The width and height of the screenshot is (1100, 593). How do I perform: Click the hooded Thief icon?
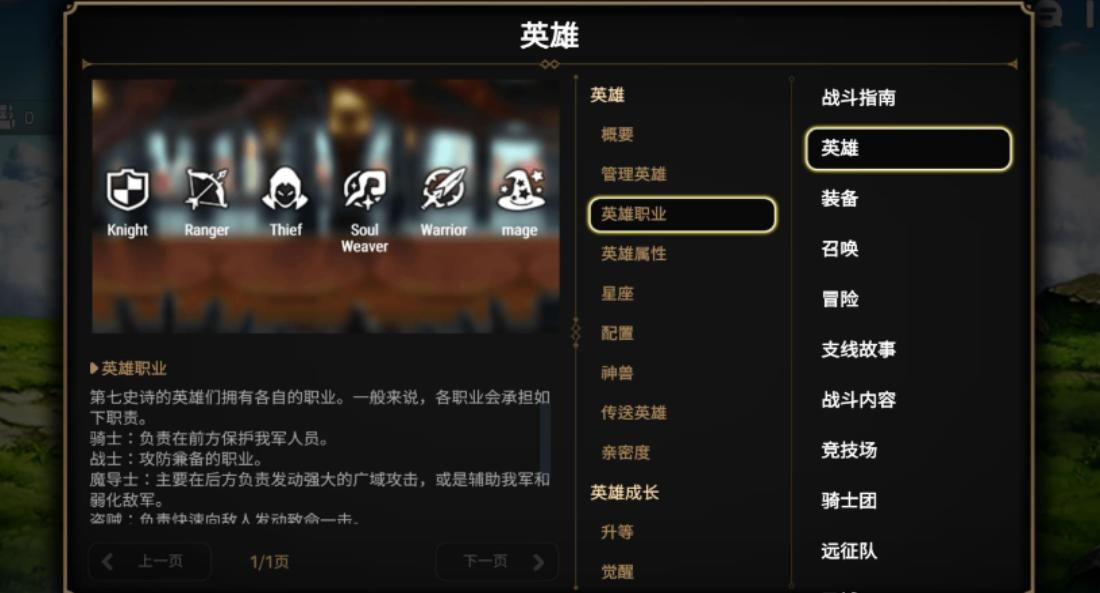pyautogui.click(x=285, y=189)
